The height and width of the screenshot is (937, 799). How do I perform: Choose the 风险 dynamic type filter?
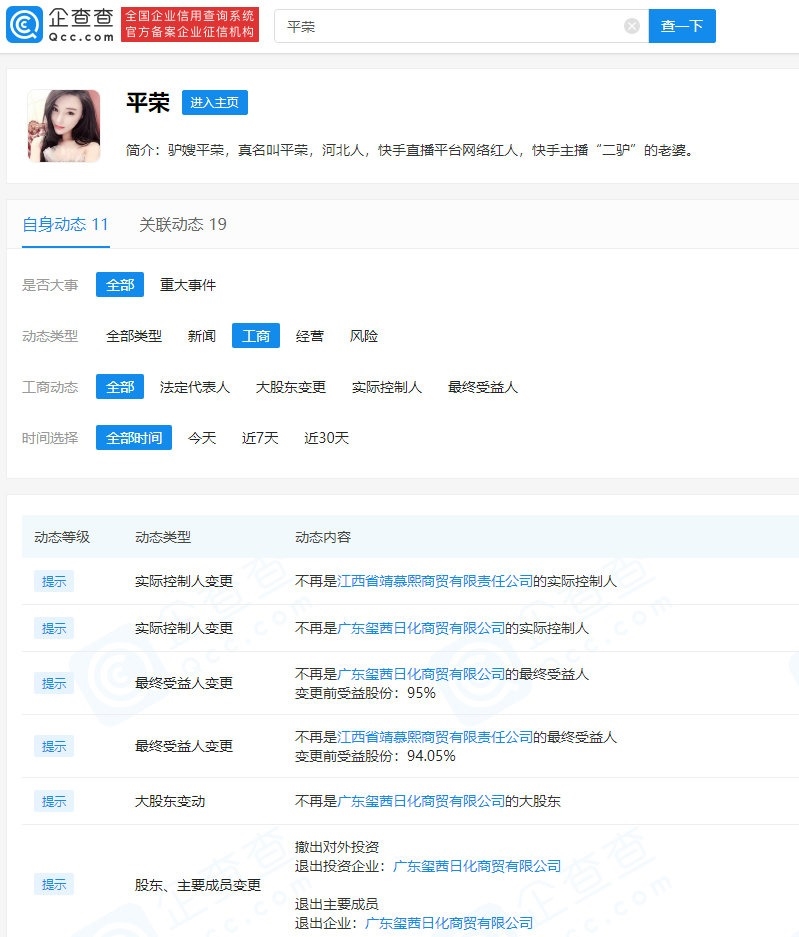tap(364, 336)
